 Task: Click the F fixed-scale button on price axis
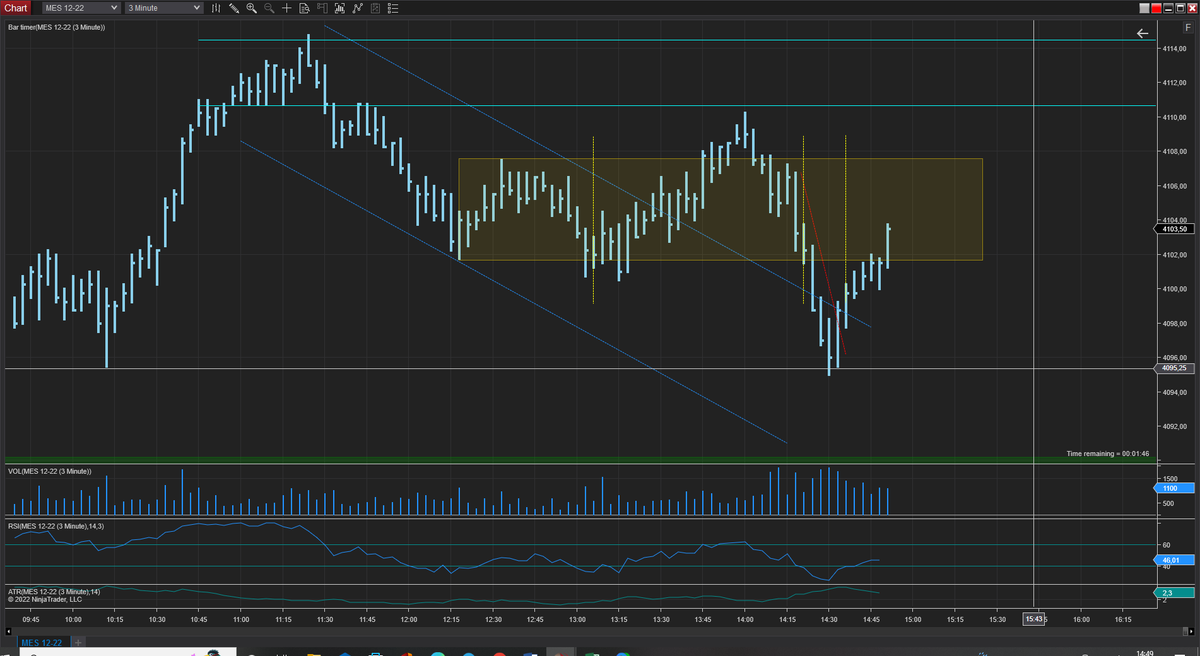(1187, 27)
